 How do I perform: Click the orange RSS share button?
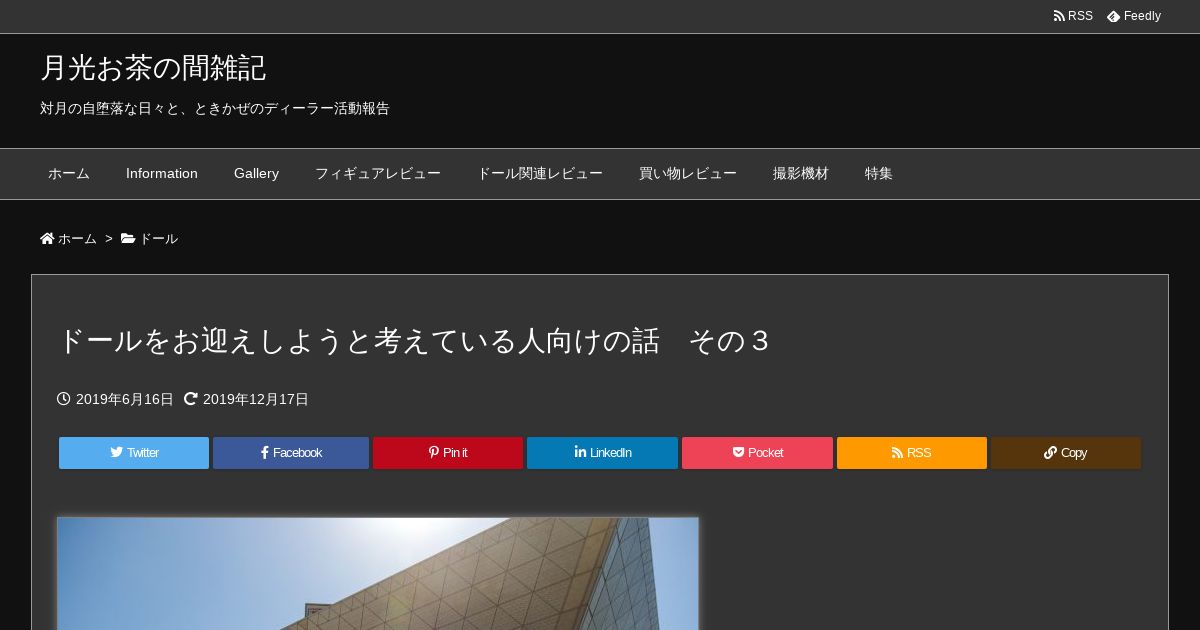(912, 453)
